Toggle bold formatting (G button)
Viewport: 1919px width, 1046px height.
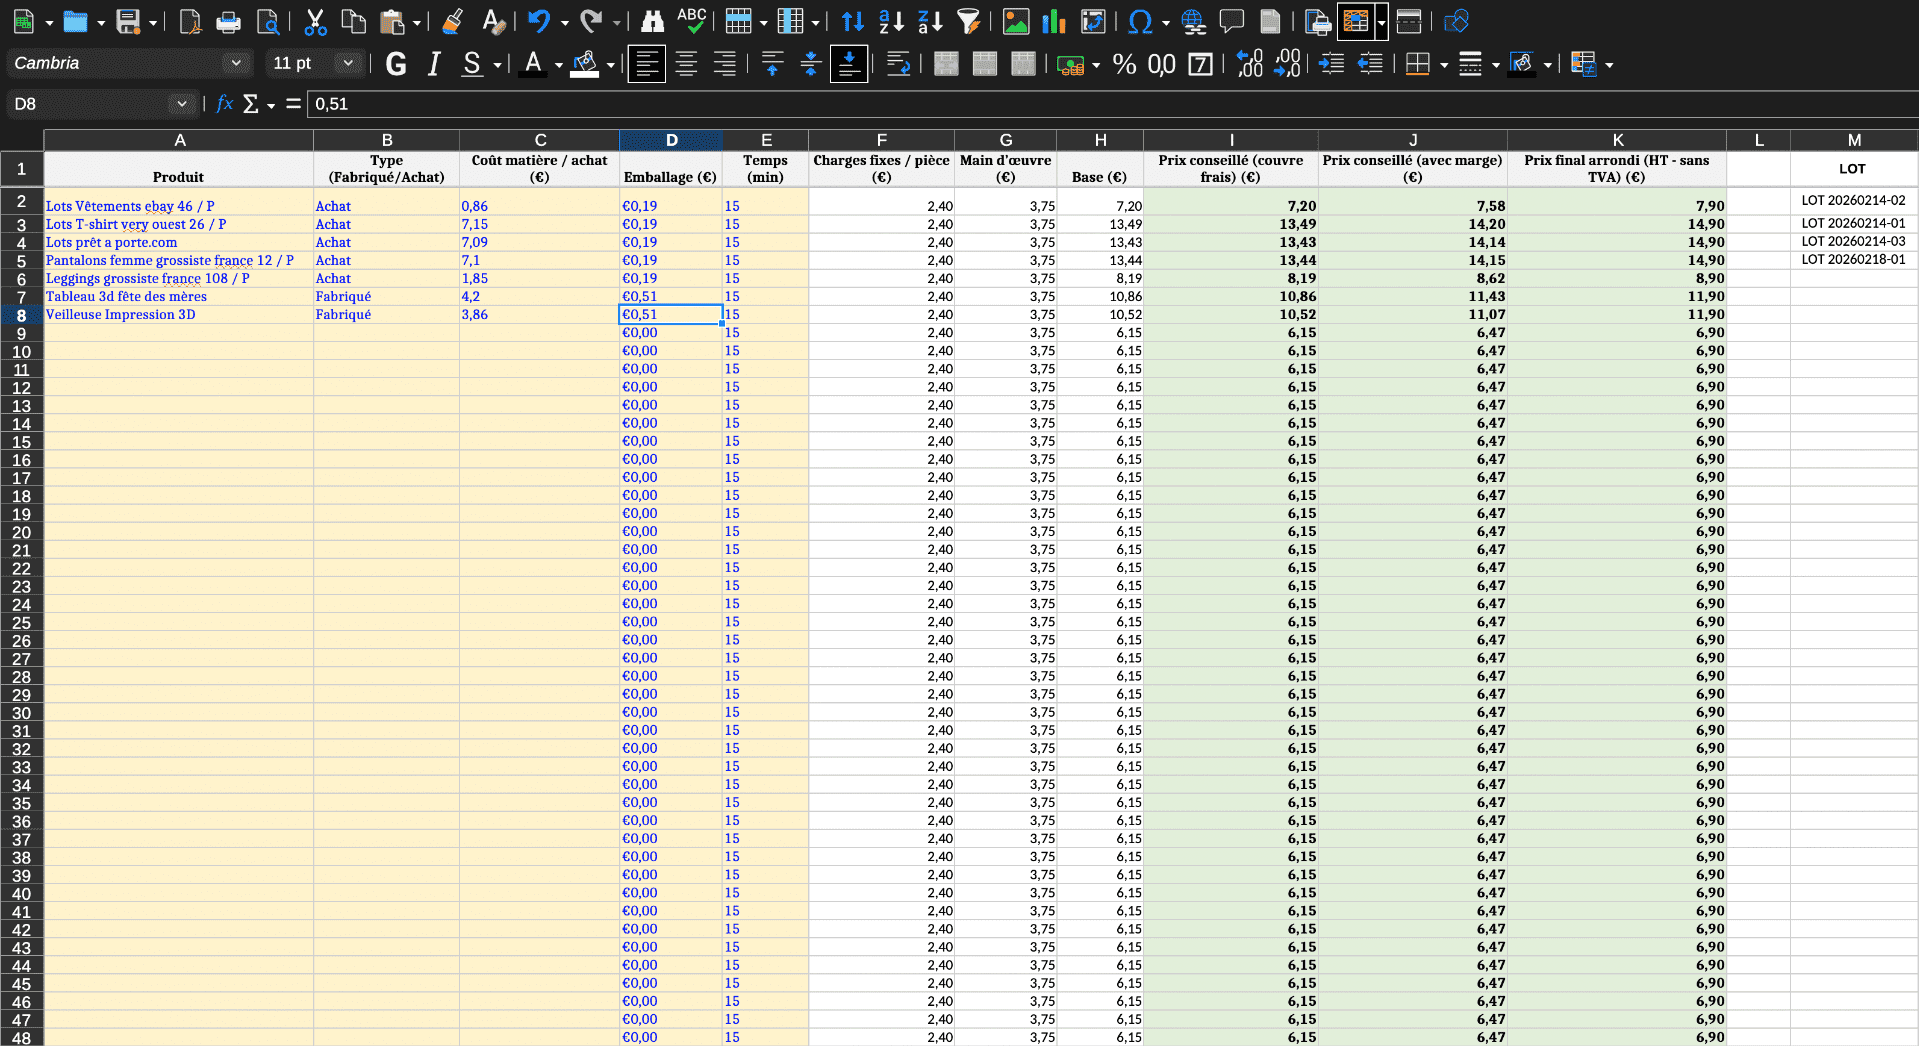[x=396, y=64]
